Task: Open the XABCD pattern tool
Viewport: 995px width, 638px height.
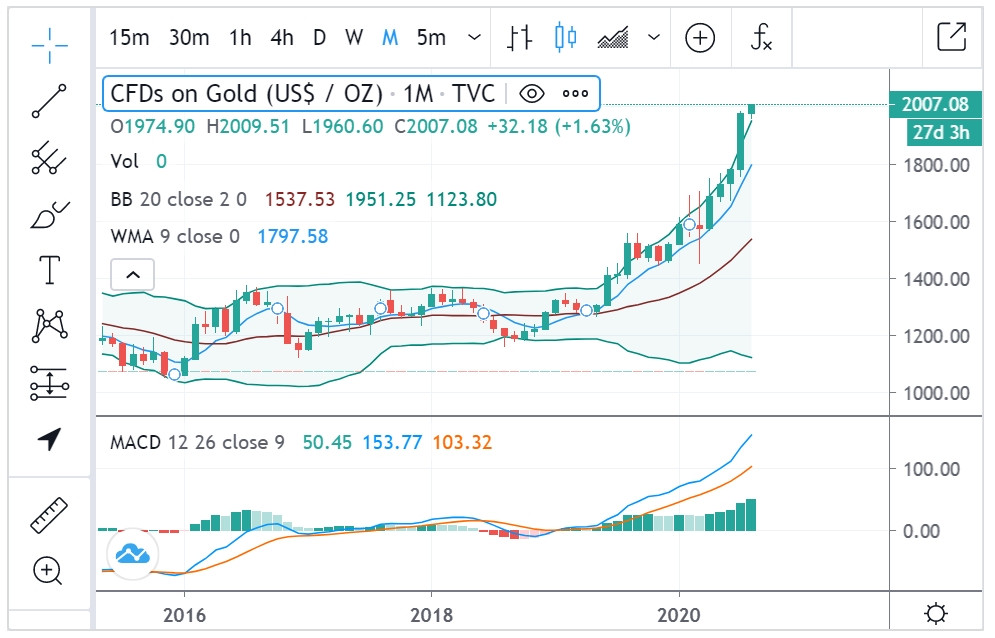Action: click(x=49, y=325)
